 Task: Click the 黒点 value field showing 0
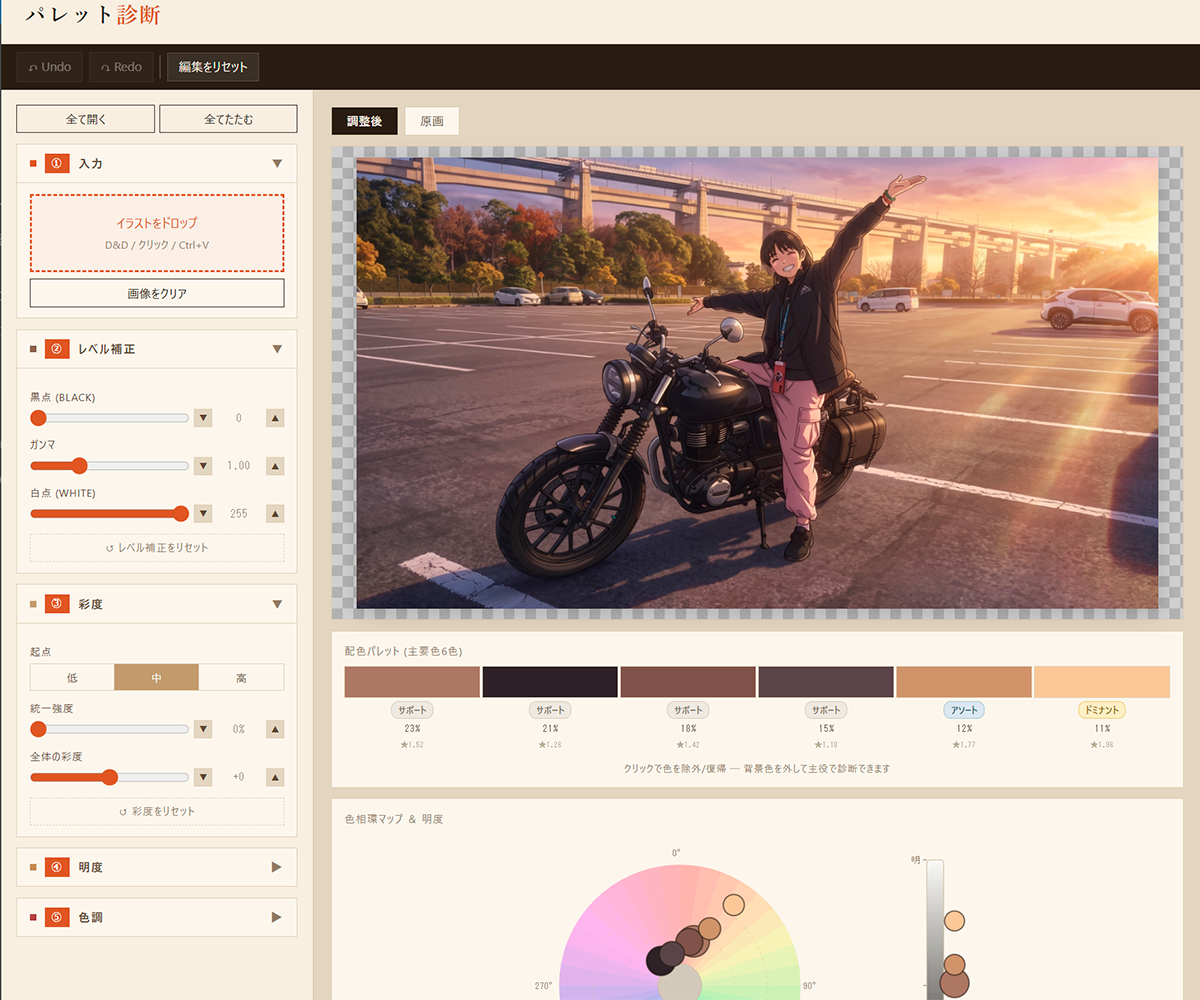tap(239, 418)
